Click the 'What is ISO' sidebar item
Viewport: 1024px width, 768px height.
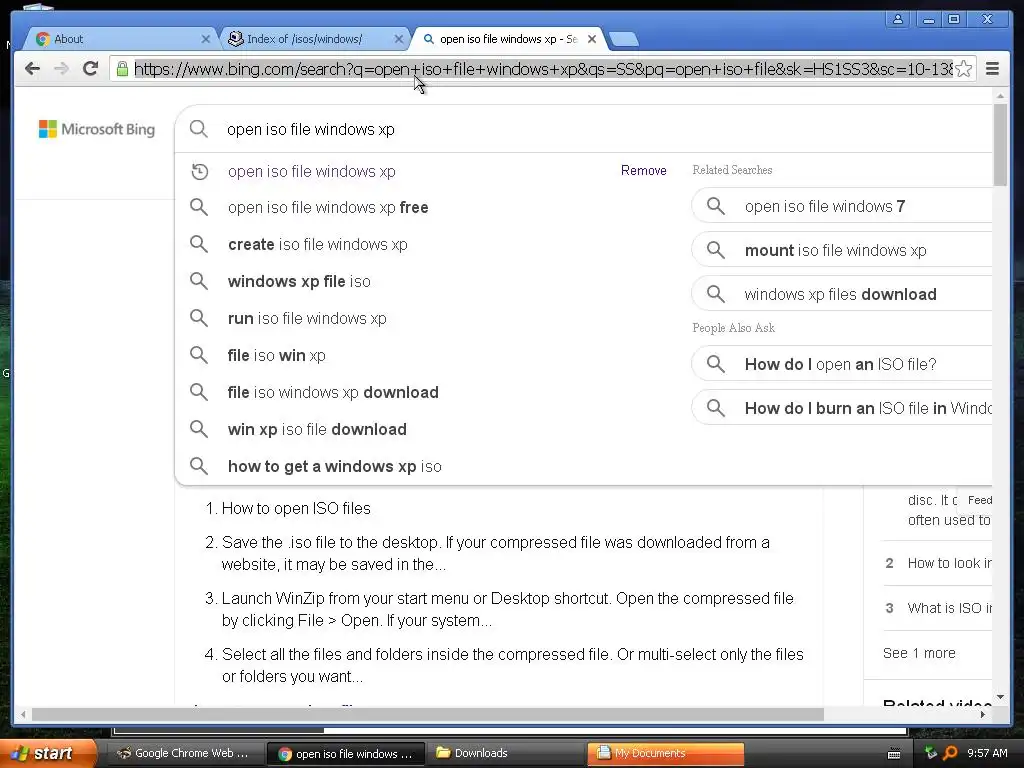tap(949, 608)
